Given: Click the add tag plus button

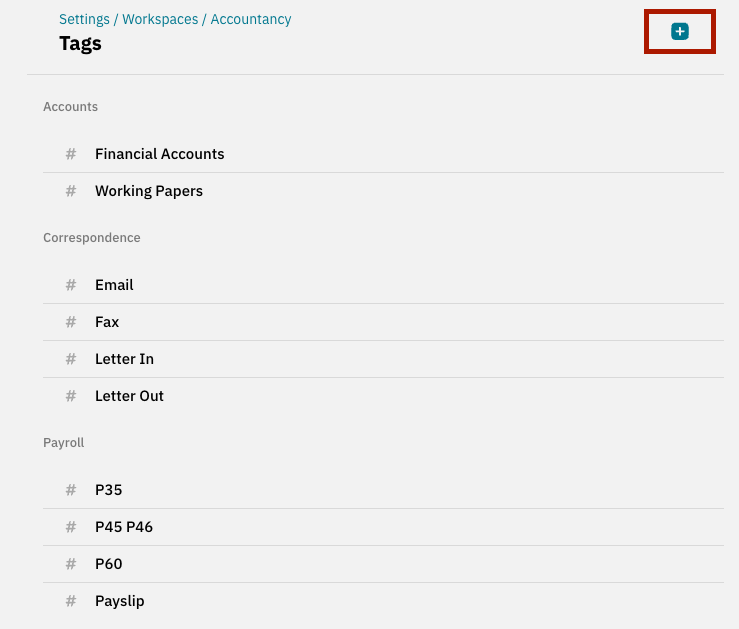Looking at the screenshot, I should pyautogui.click(x=680, y=32).
